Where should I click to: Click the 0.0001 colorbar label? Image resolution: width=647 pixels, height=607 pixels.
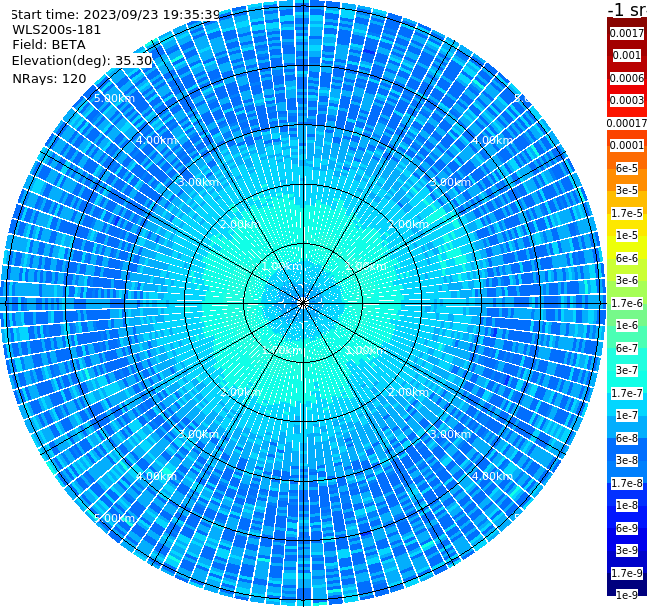click(x=627, y=145)
